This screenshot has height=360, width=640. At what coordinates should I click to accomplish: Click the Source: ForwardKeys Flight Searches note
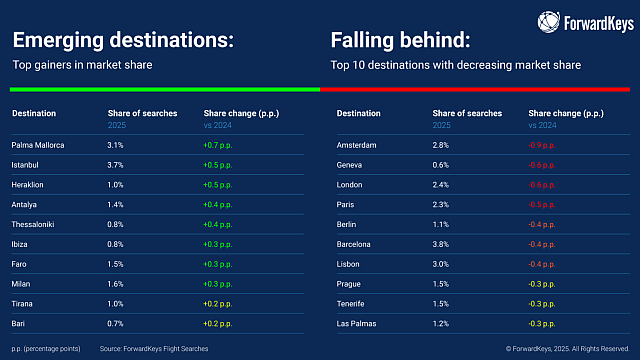154,349
